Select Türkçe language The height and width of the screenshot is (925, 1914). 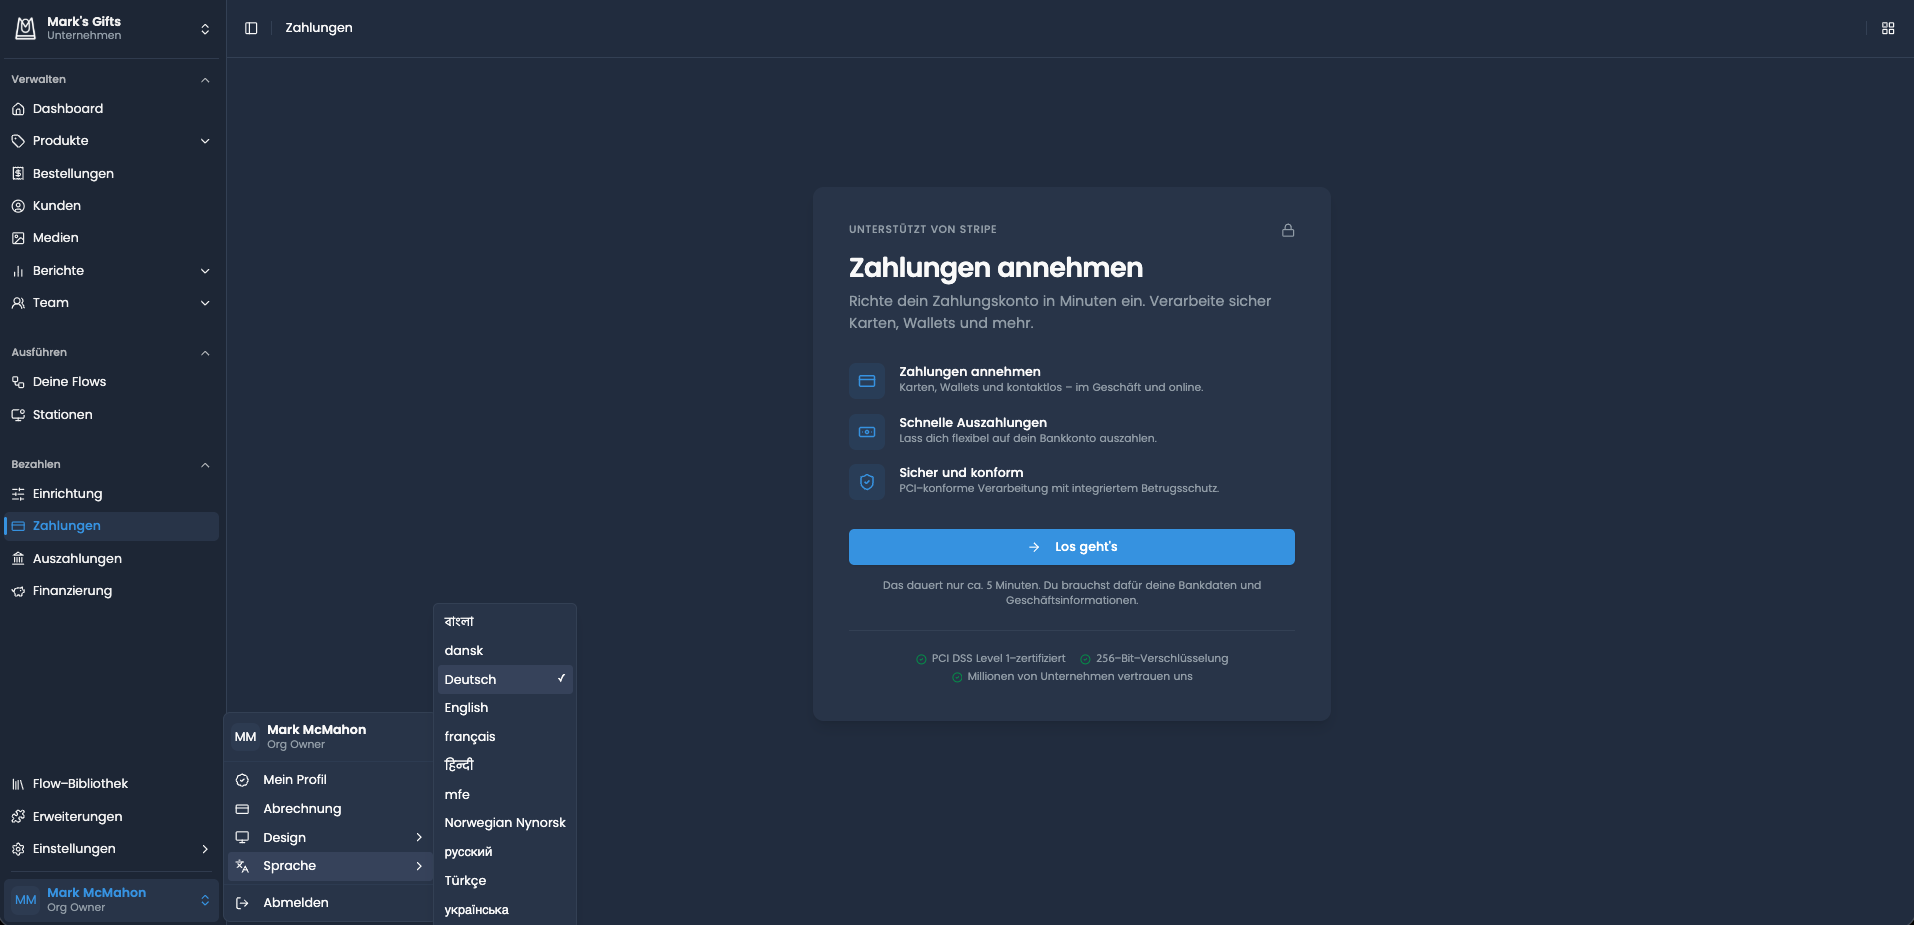coord(505,881)
